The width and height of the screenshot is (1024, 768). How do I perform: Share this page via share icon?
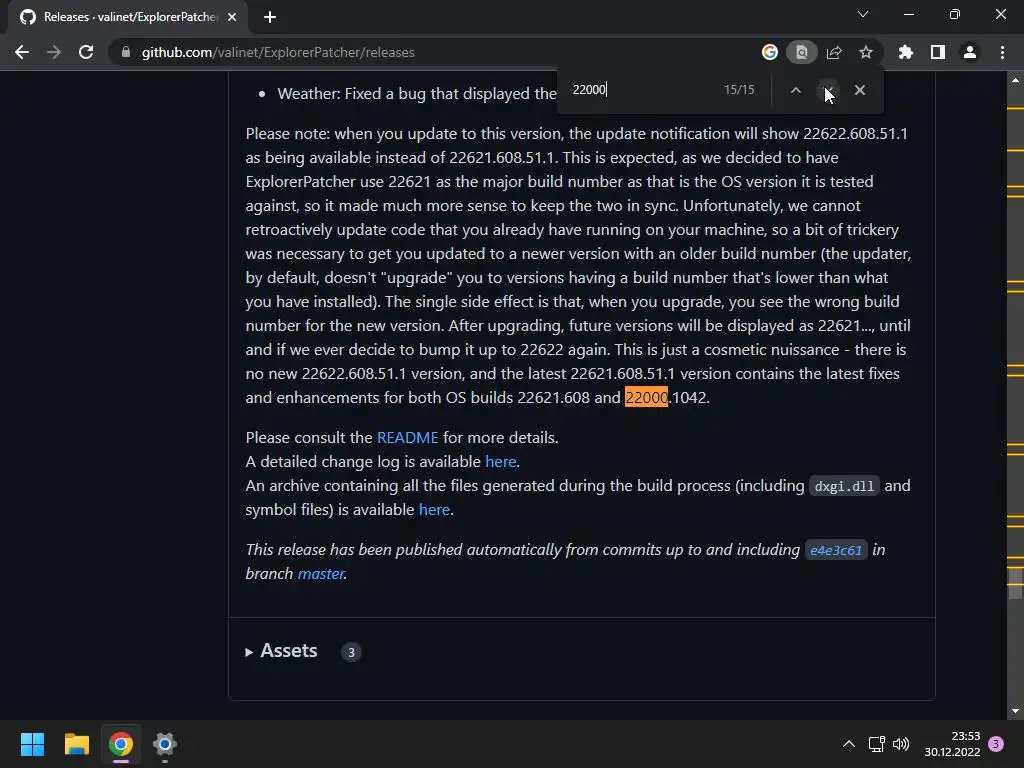click(x=834, y=52)
